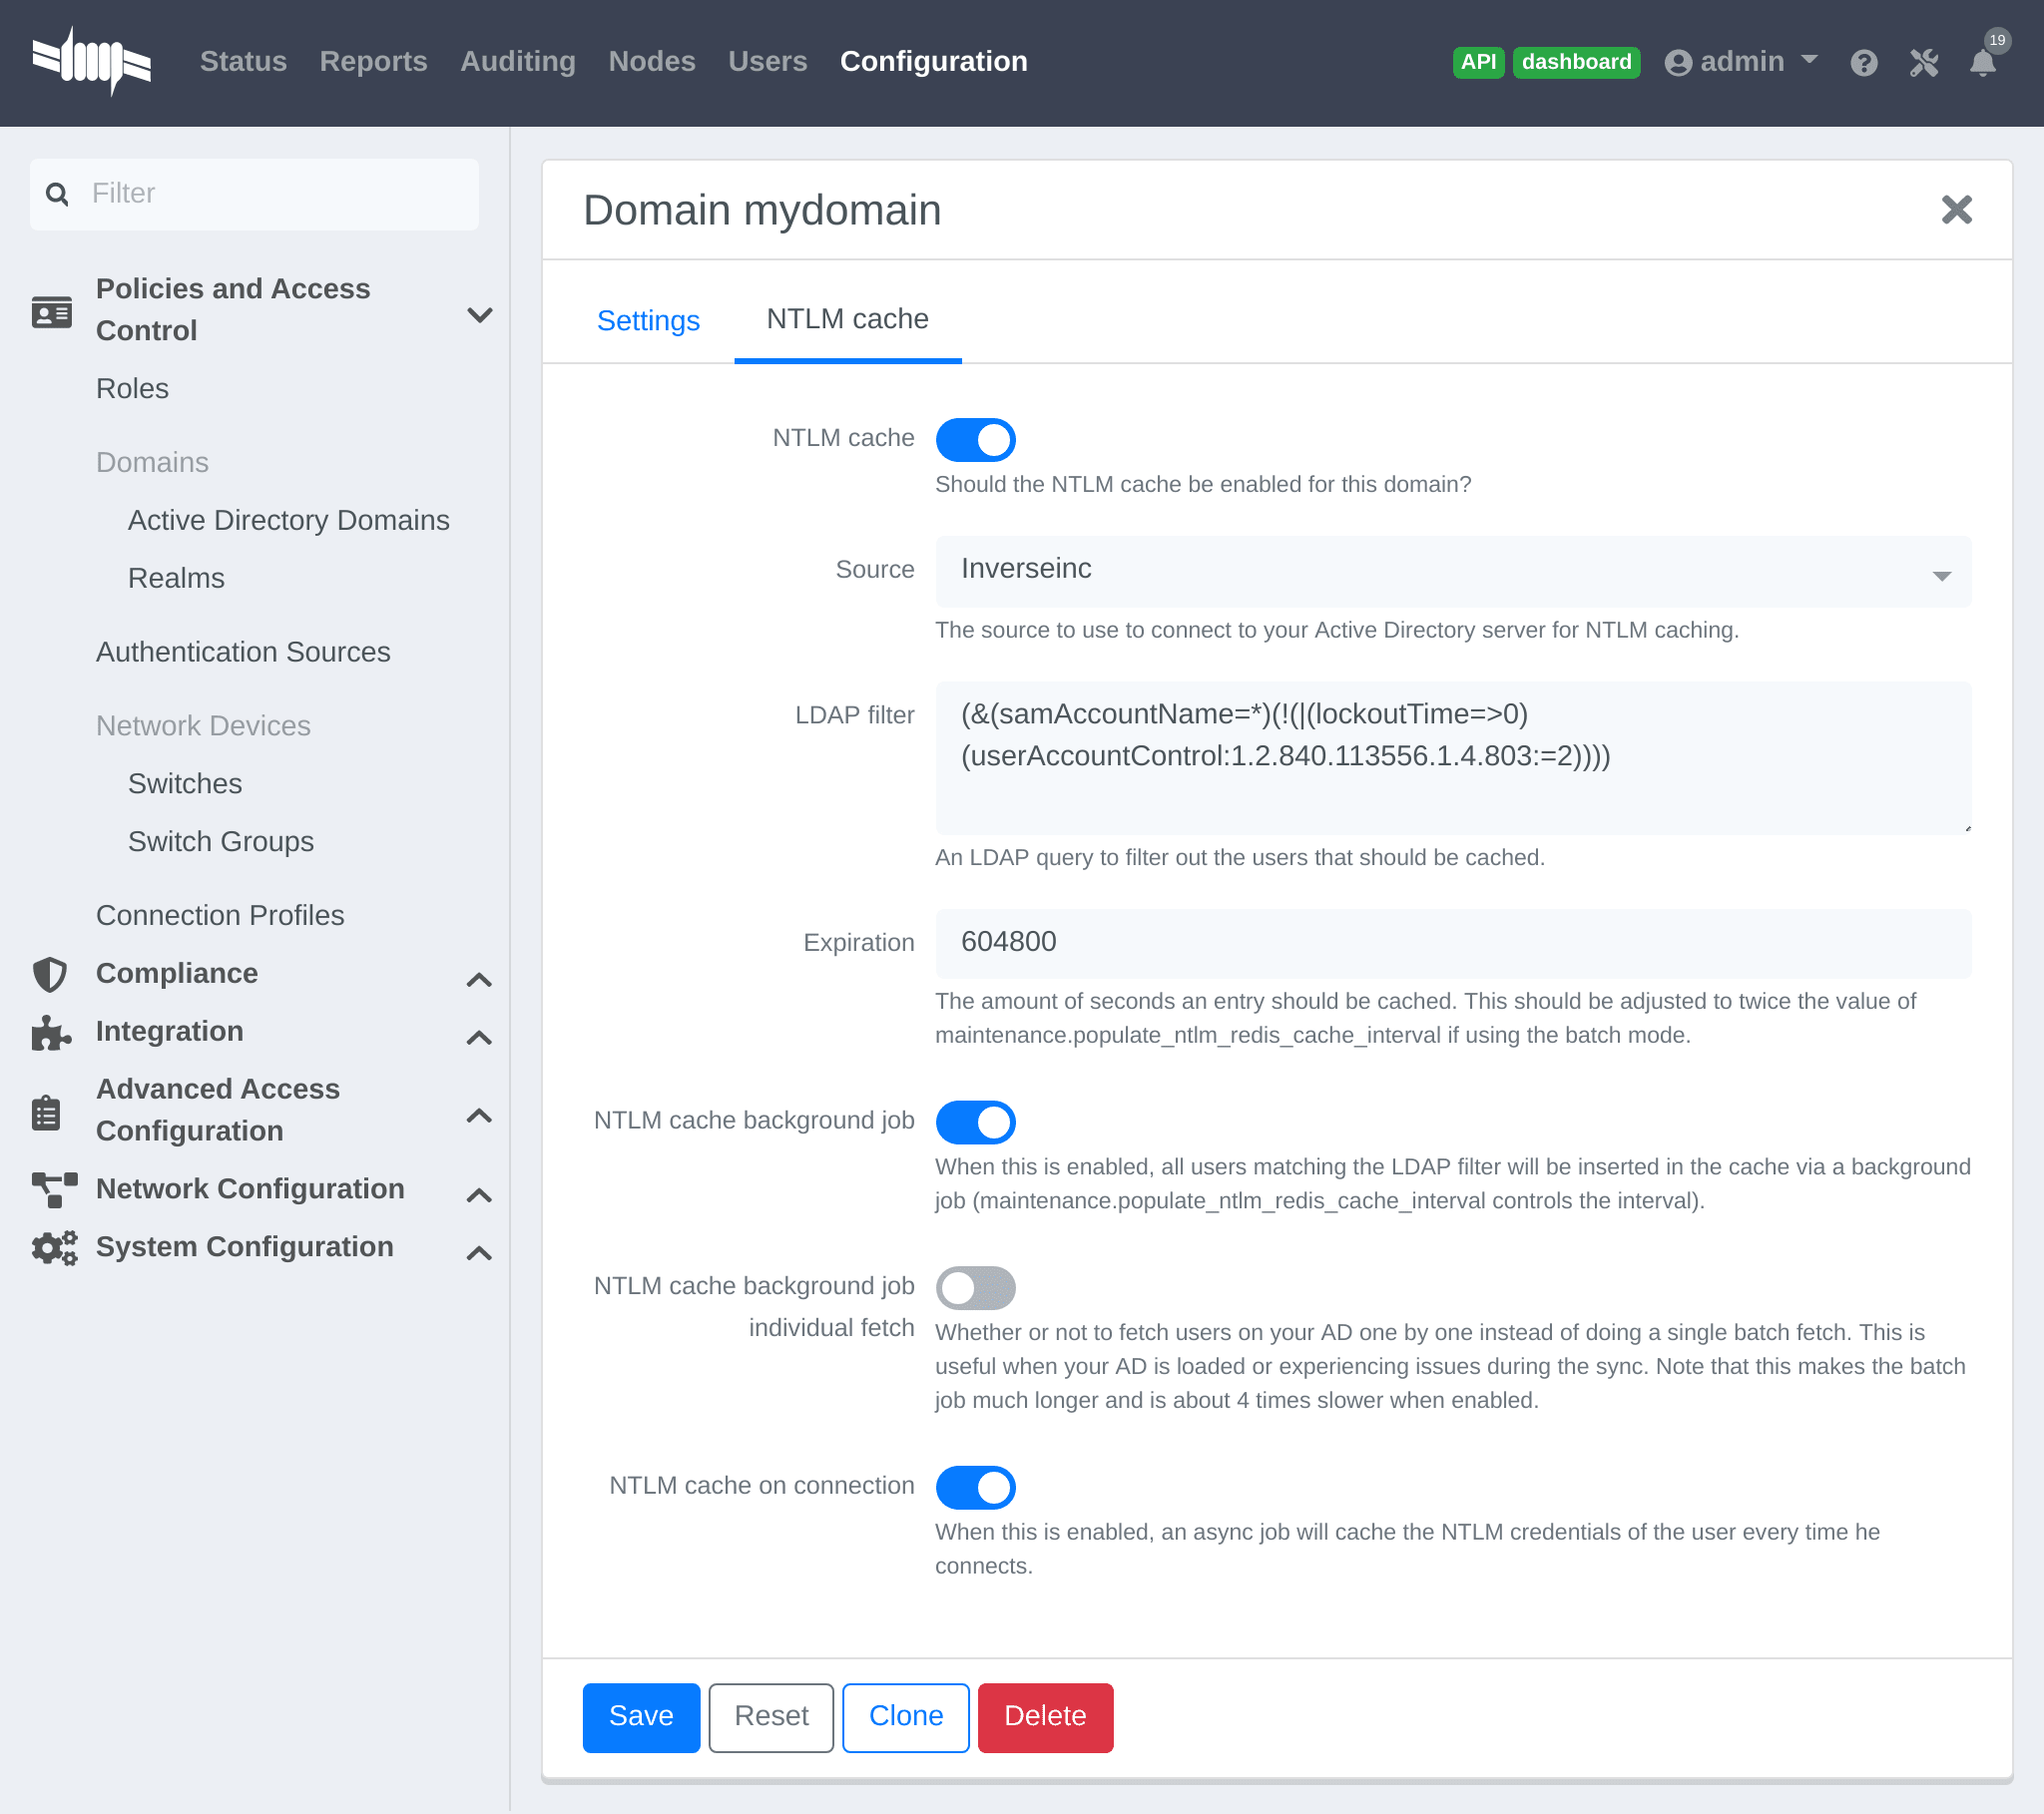
Task: Open the Configuration menu
Action: click(933, 61)
